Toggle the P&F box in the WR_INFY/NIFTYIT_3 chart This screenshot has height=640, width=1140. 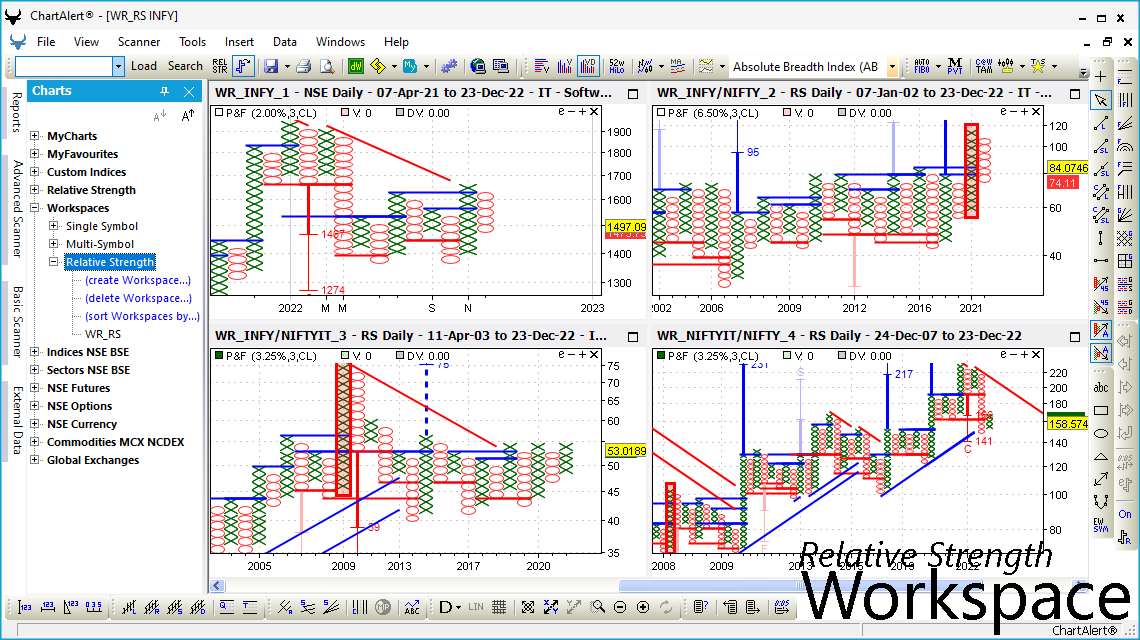click(219, 356)
